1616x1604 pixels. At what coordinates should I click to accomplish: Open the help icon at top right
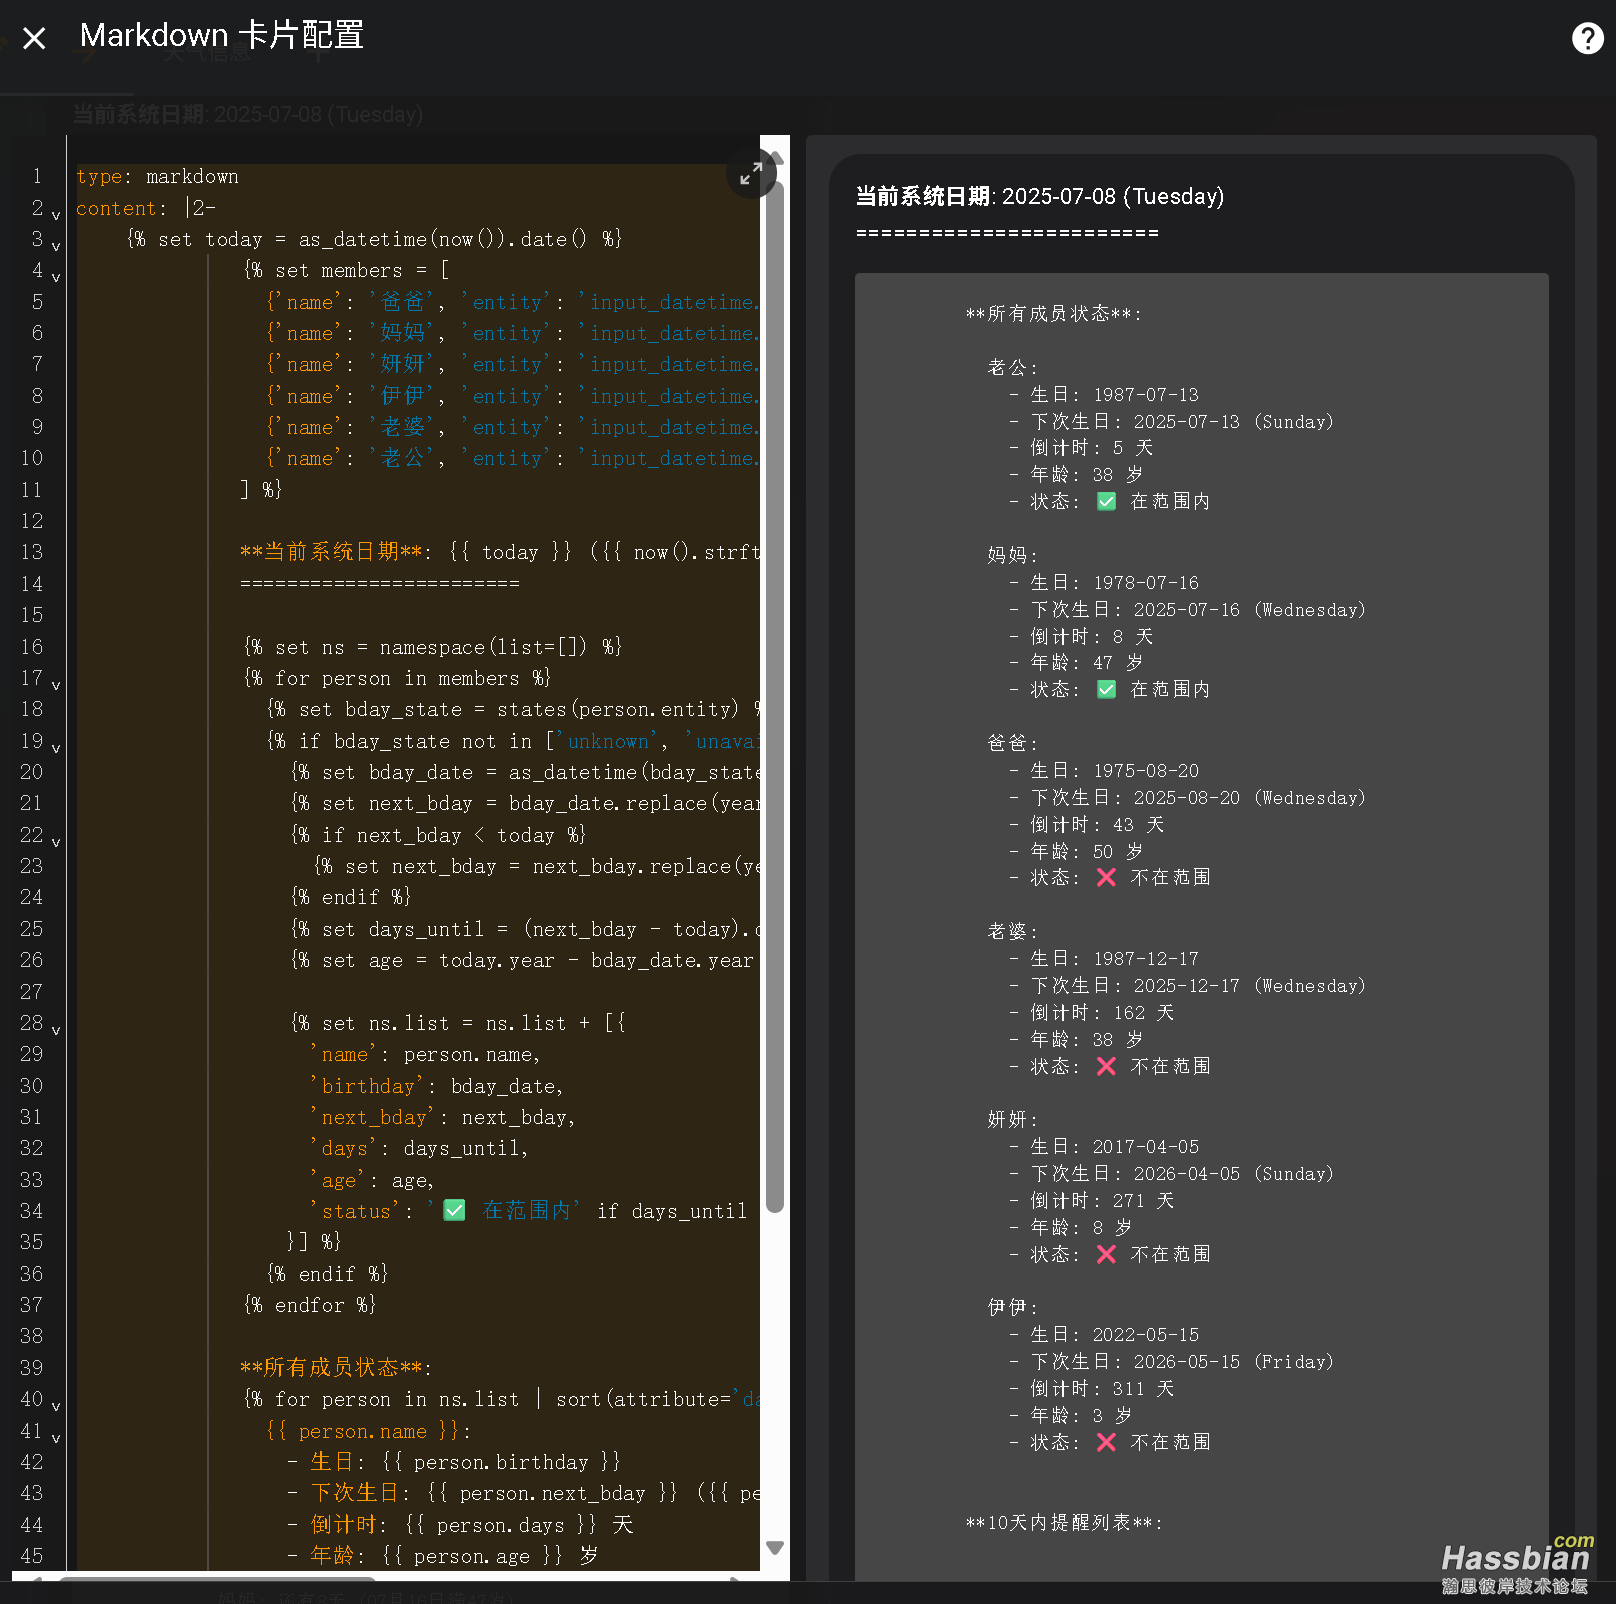(1587, 38)
